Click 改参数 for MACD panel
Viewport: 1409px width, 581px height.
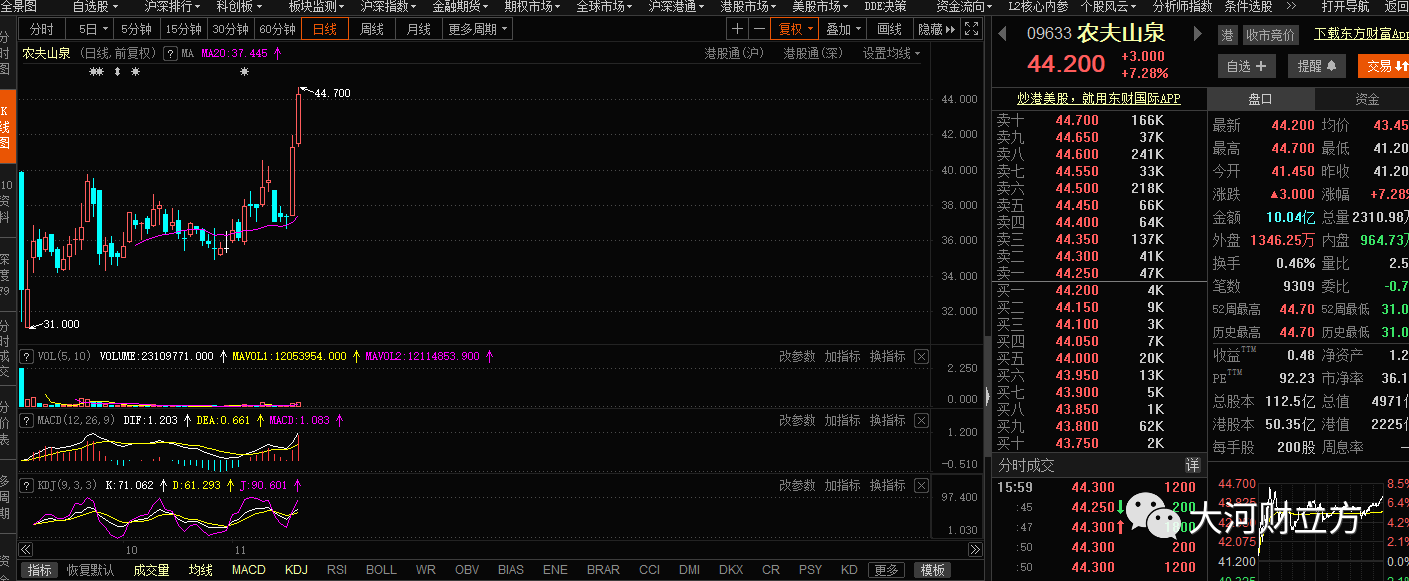797,421
